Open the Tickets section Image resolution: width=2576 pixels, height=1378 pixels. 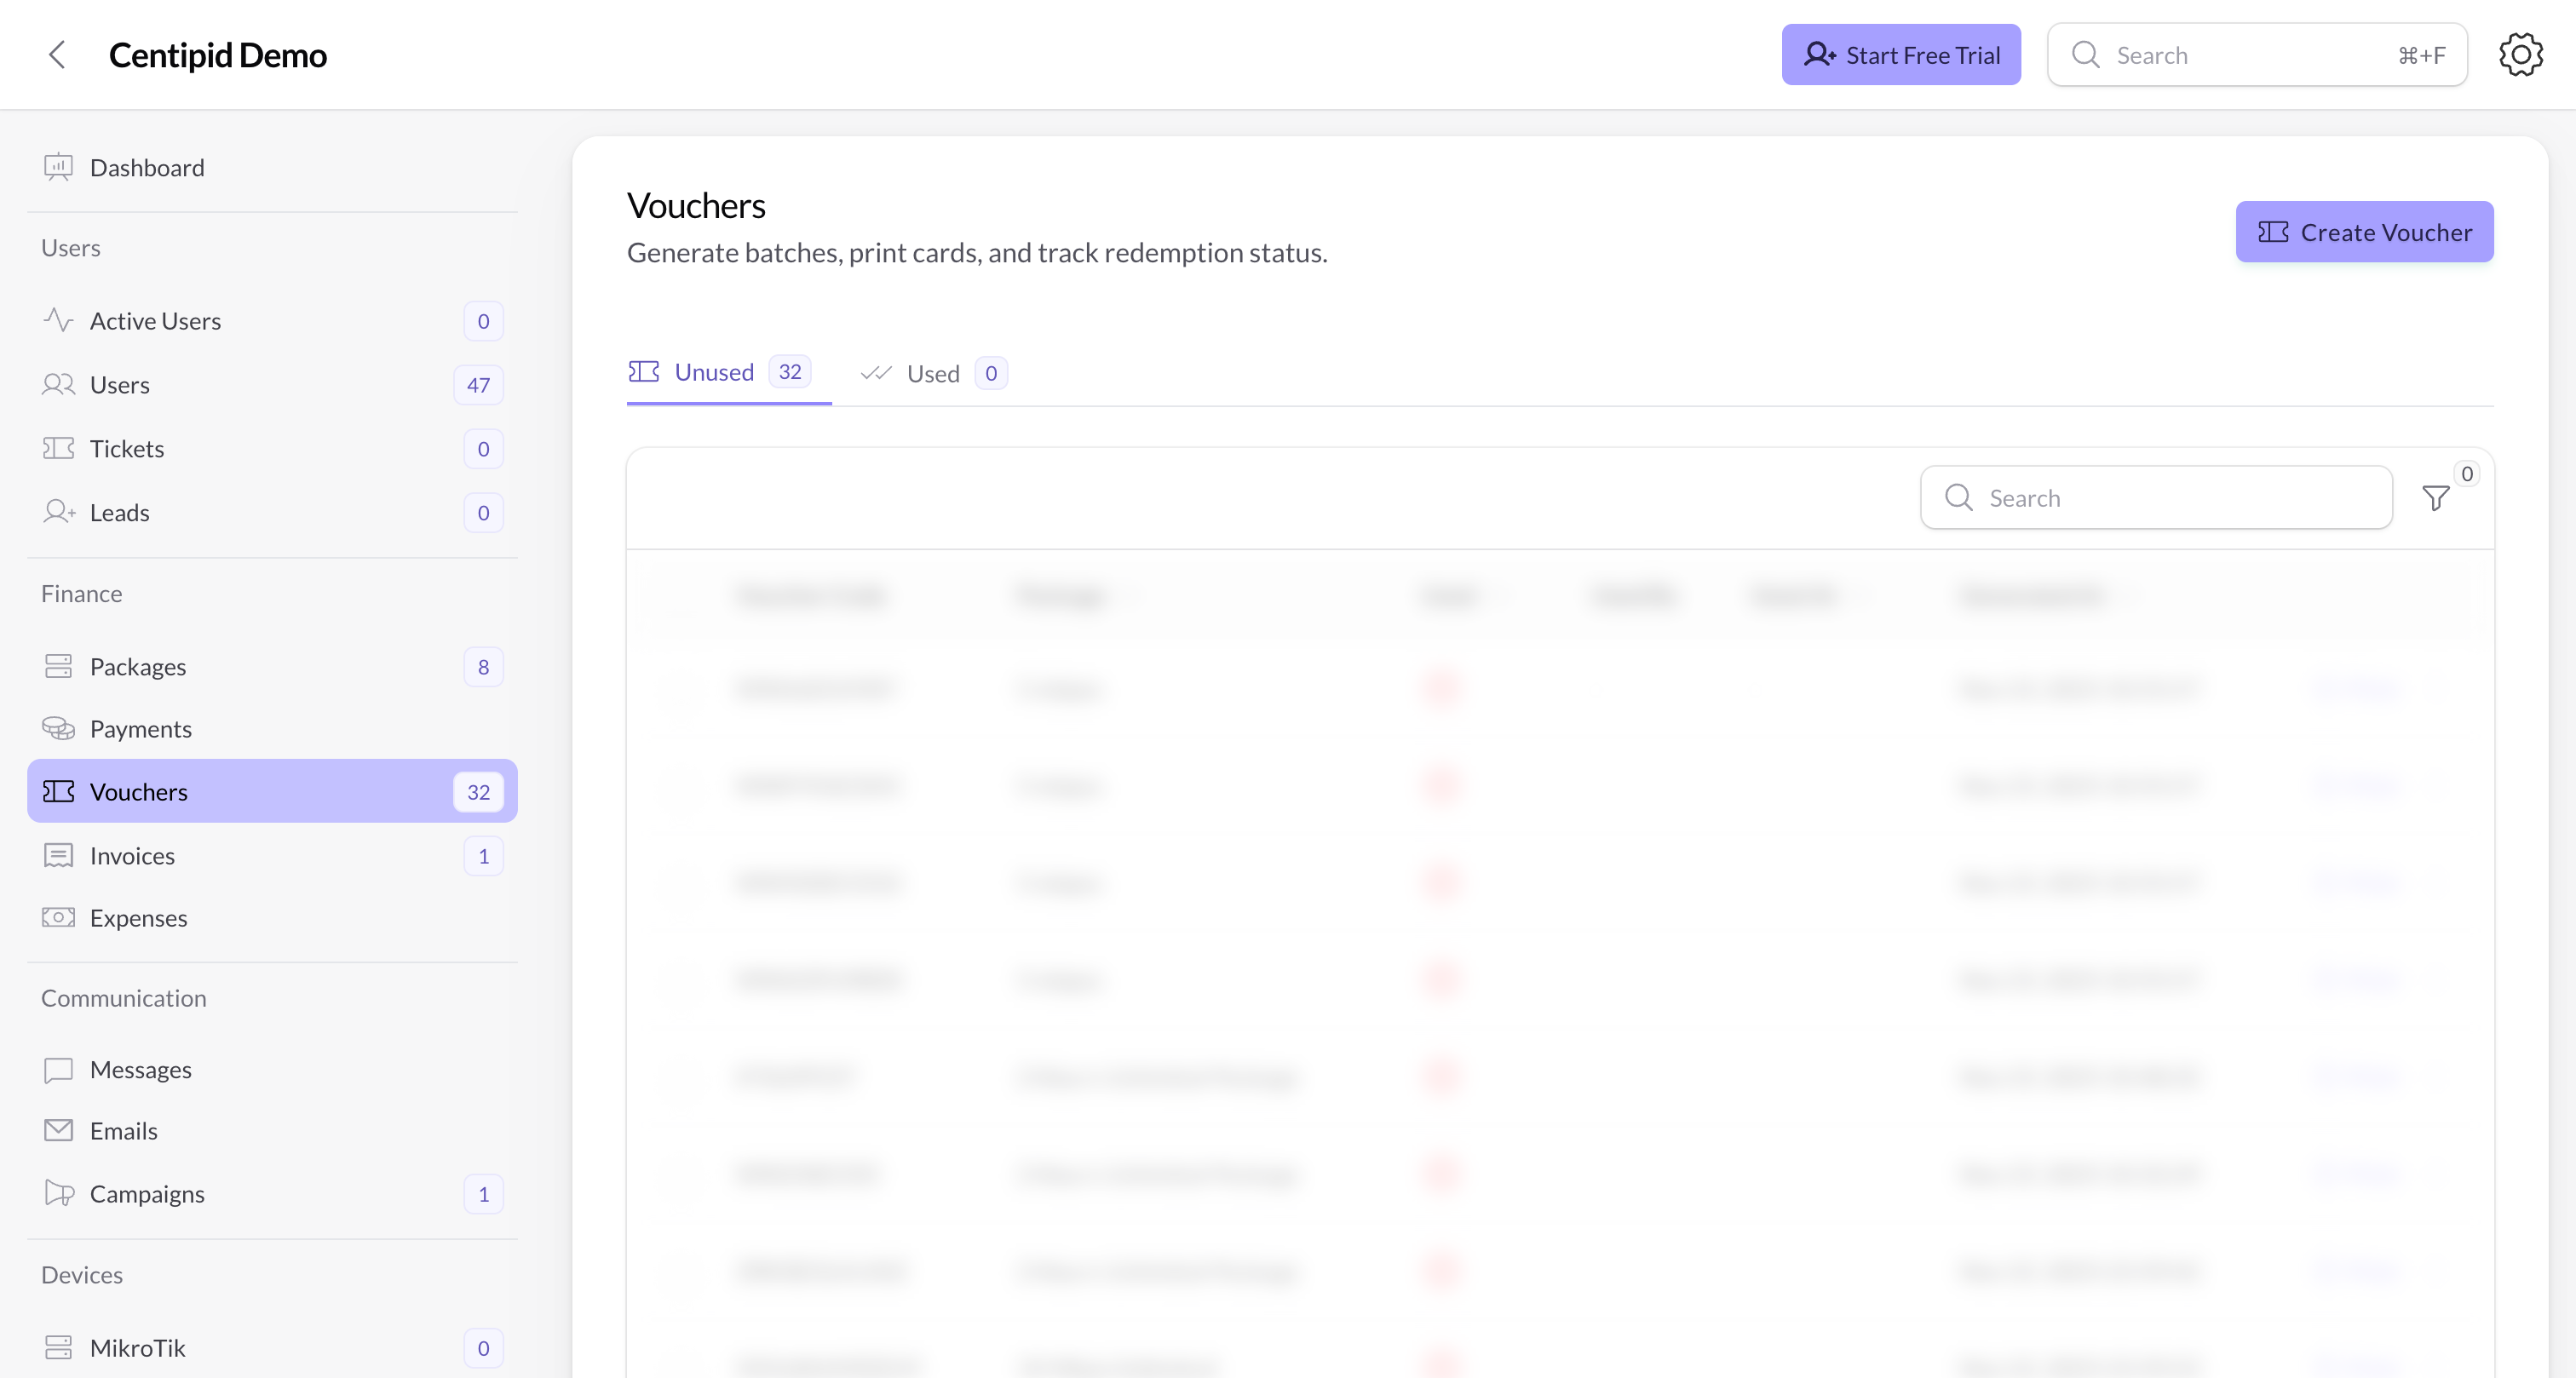click(127, 448)
